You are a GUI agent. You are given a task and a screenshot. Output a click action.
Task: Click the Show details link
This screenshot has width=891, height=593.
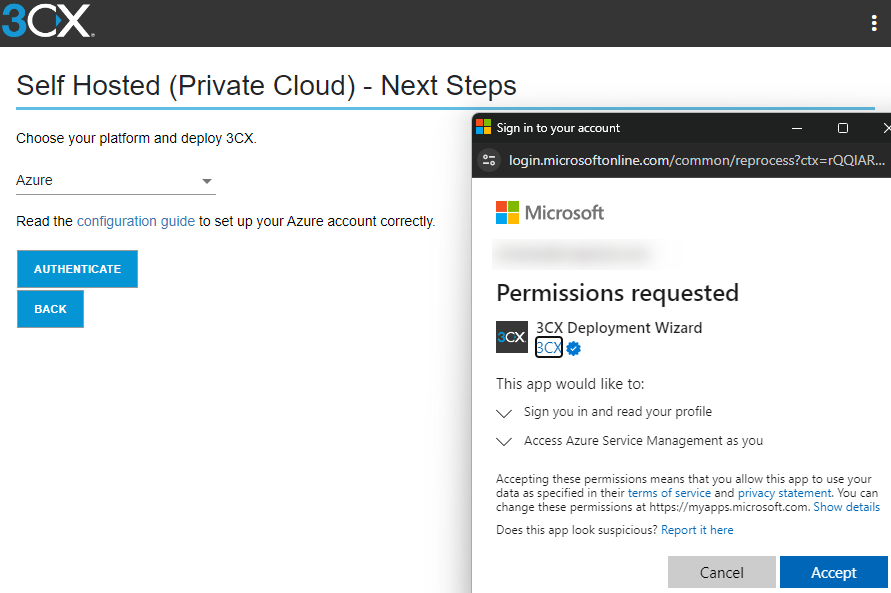click(846, 507)
